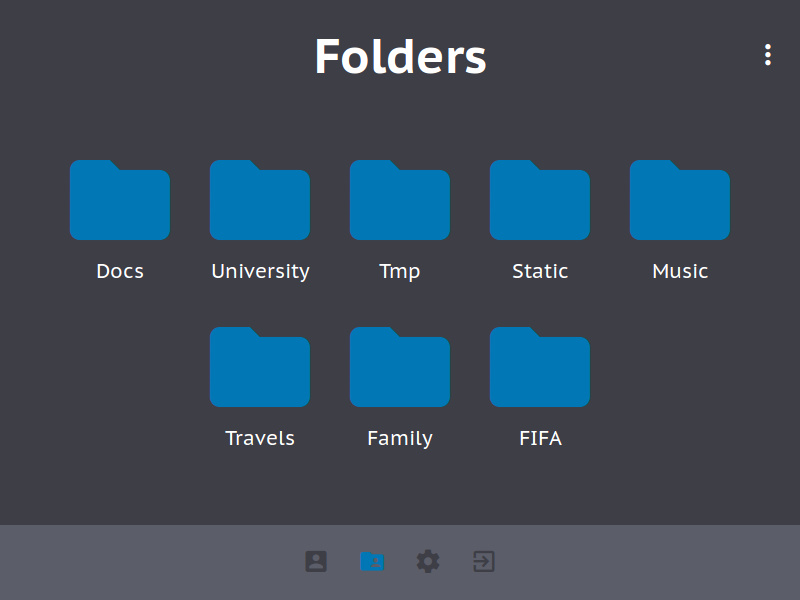Viewport: 800px width, 600px height.
Task: Click the Folders heading title
Action: (400, 57)
